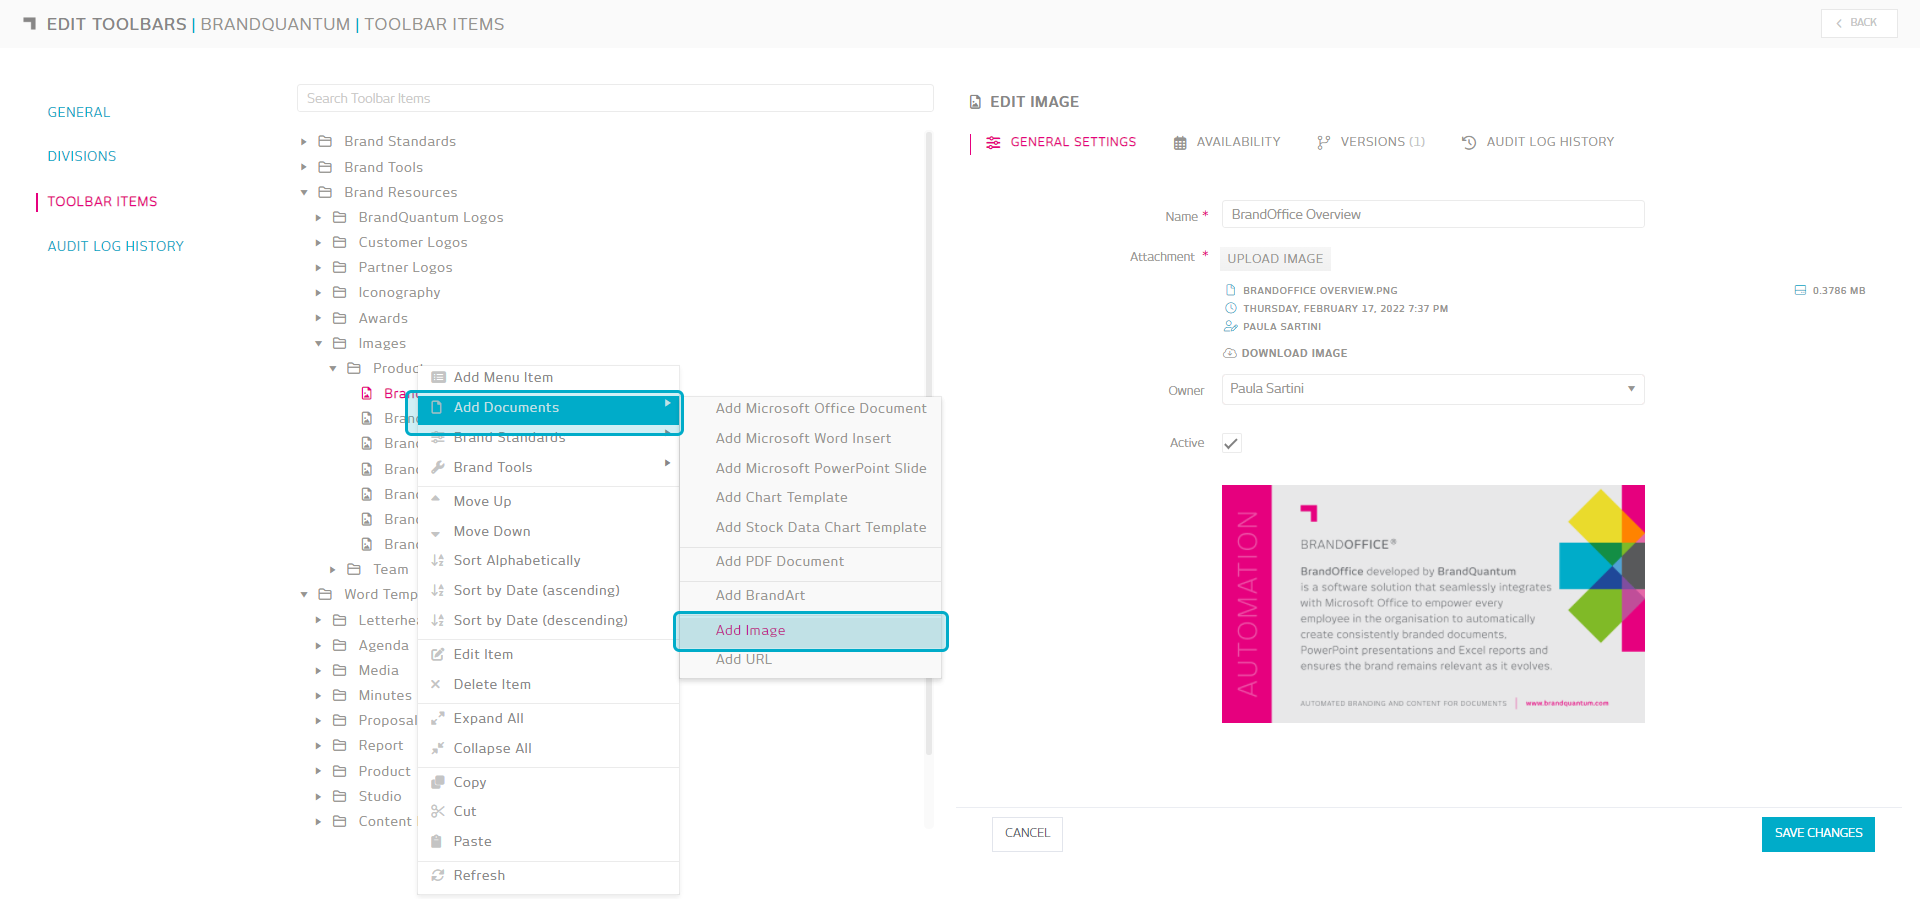Viewport: 1920px width, 899px height.
Task: Click the Back button
Action: (1859, 23)
